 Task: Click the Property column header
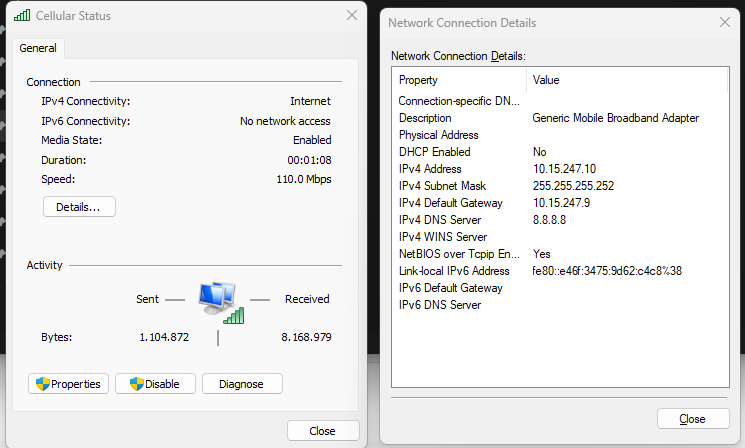tap(458, 80)
